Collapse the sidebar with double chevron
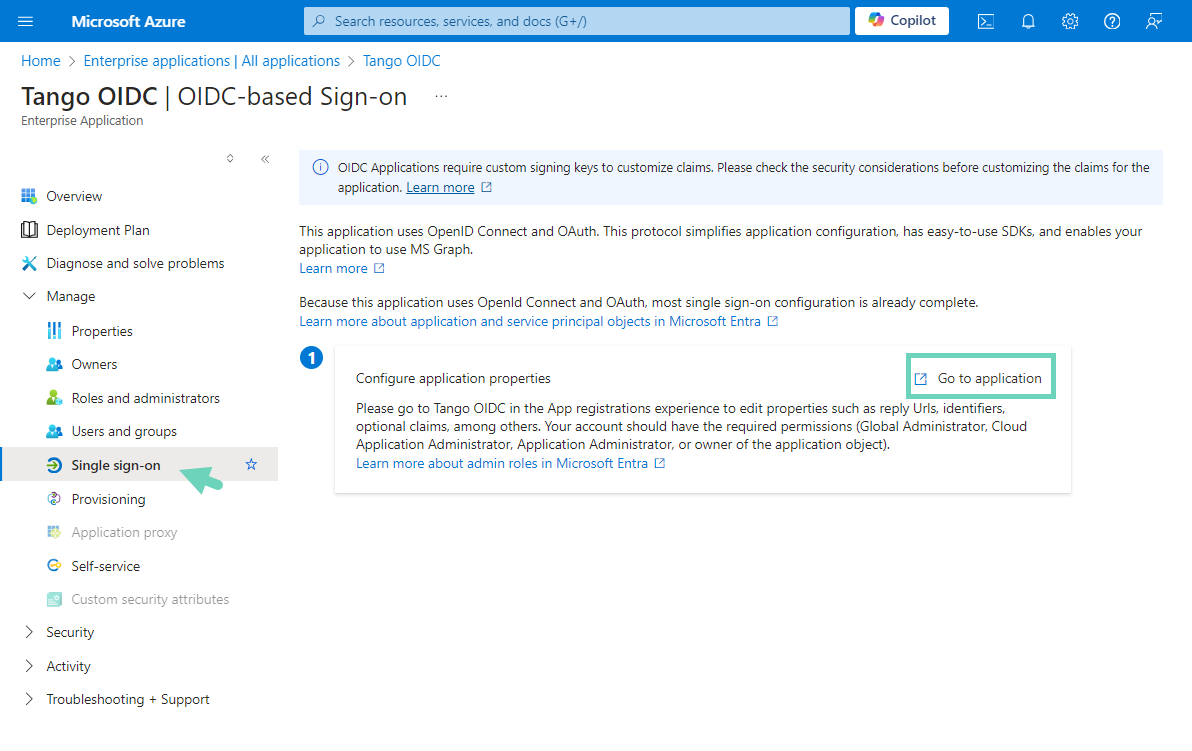This screenshot has width=1192, height=751. click(265, 159)
